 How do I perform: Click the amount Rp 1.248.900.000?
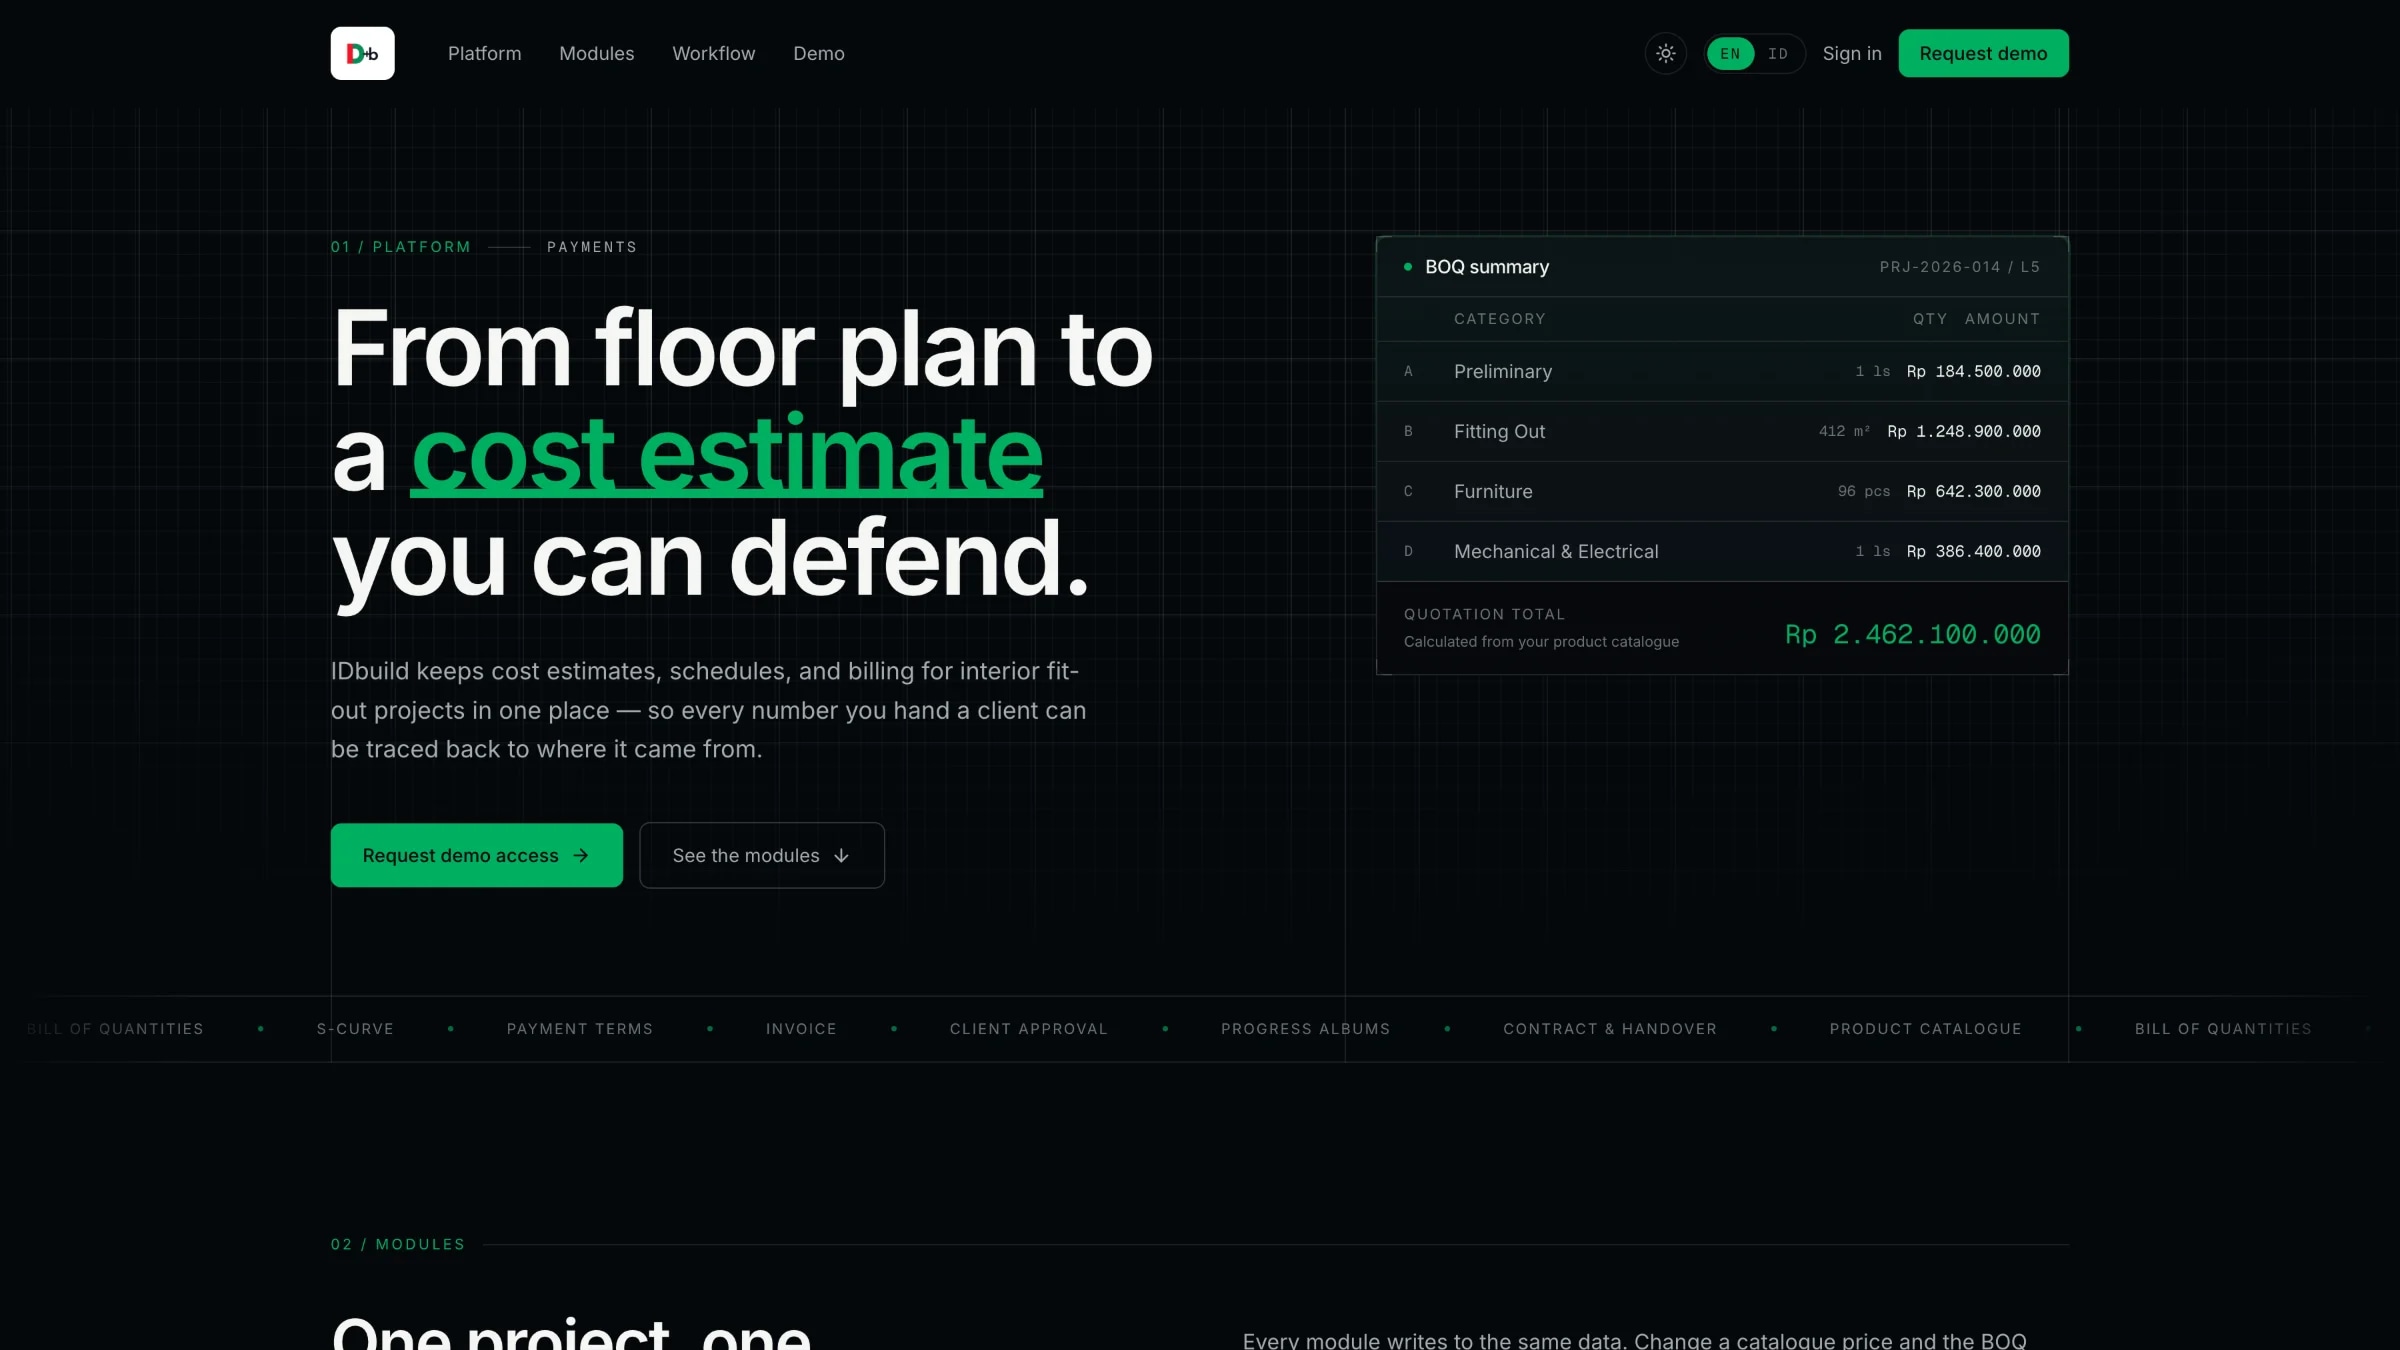coord(1963,431)
